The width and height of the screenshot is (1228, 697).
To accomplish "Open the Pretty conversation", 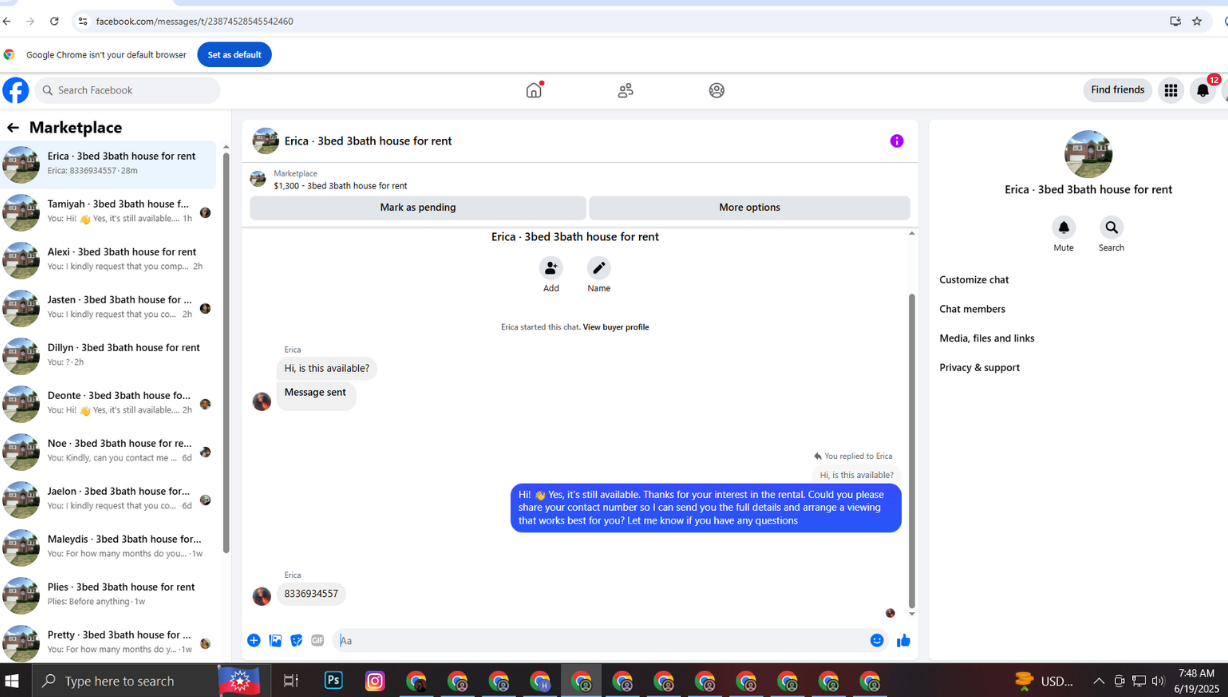I will tap(108, 642).
